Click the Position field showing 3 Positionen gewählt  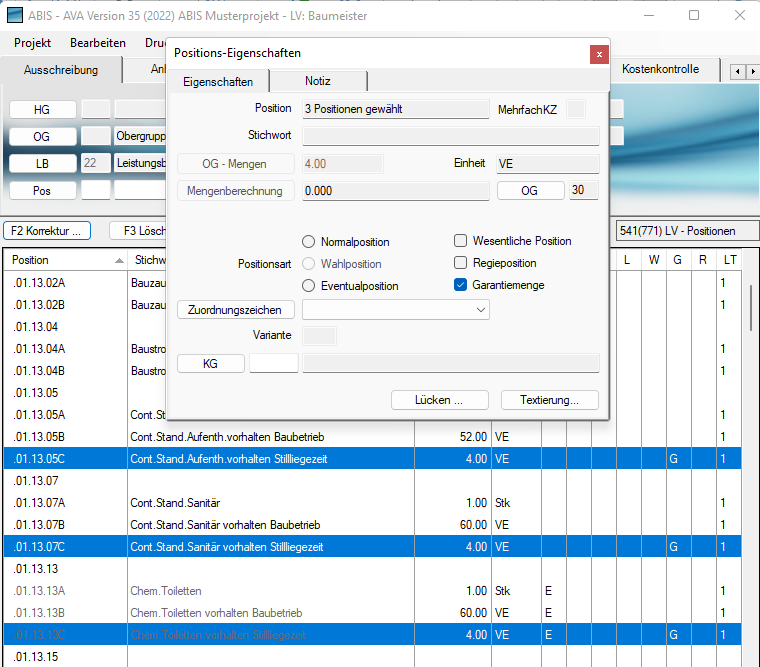(396, 109)
